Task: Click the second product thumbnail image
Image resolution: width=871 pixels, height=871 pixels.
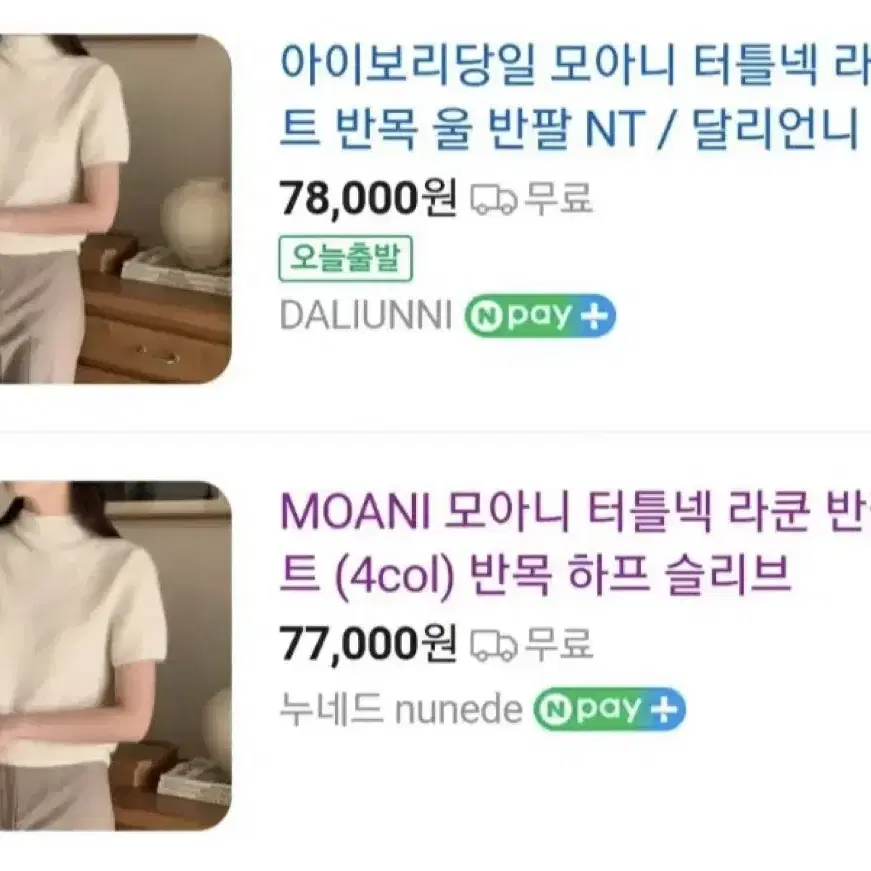Action: coord(116,655)
